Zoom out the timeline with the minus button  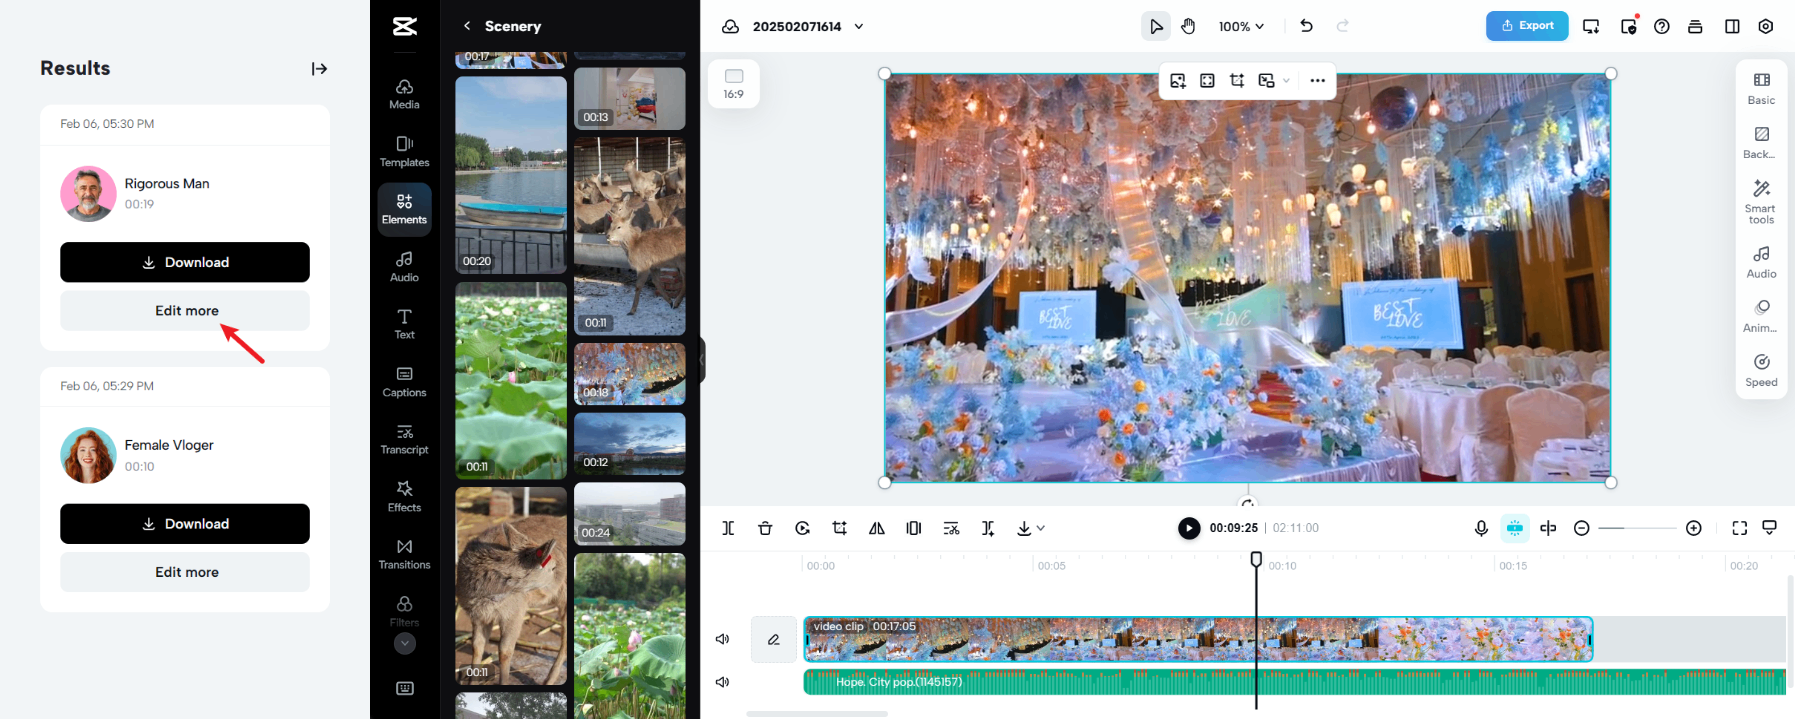[x=1581, y=528]
